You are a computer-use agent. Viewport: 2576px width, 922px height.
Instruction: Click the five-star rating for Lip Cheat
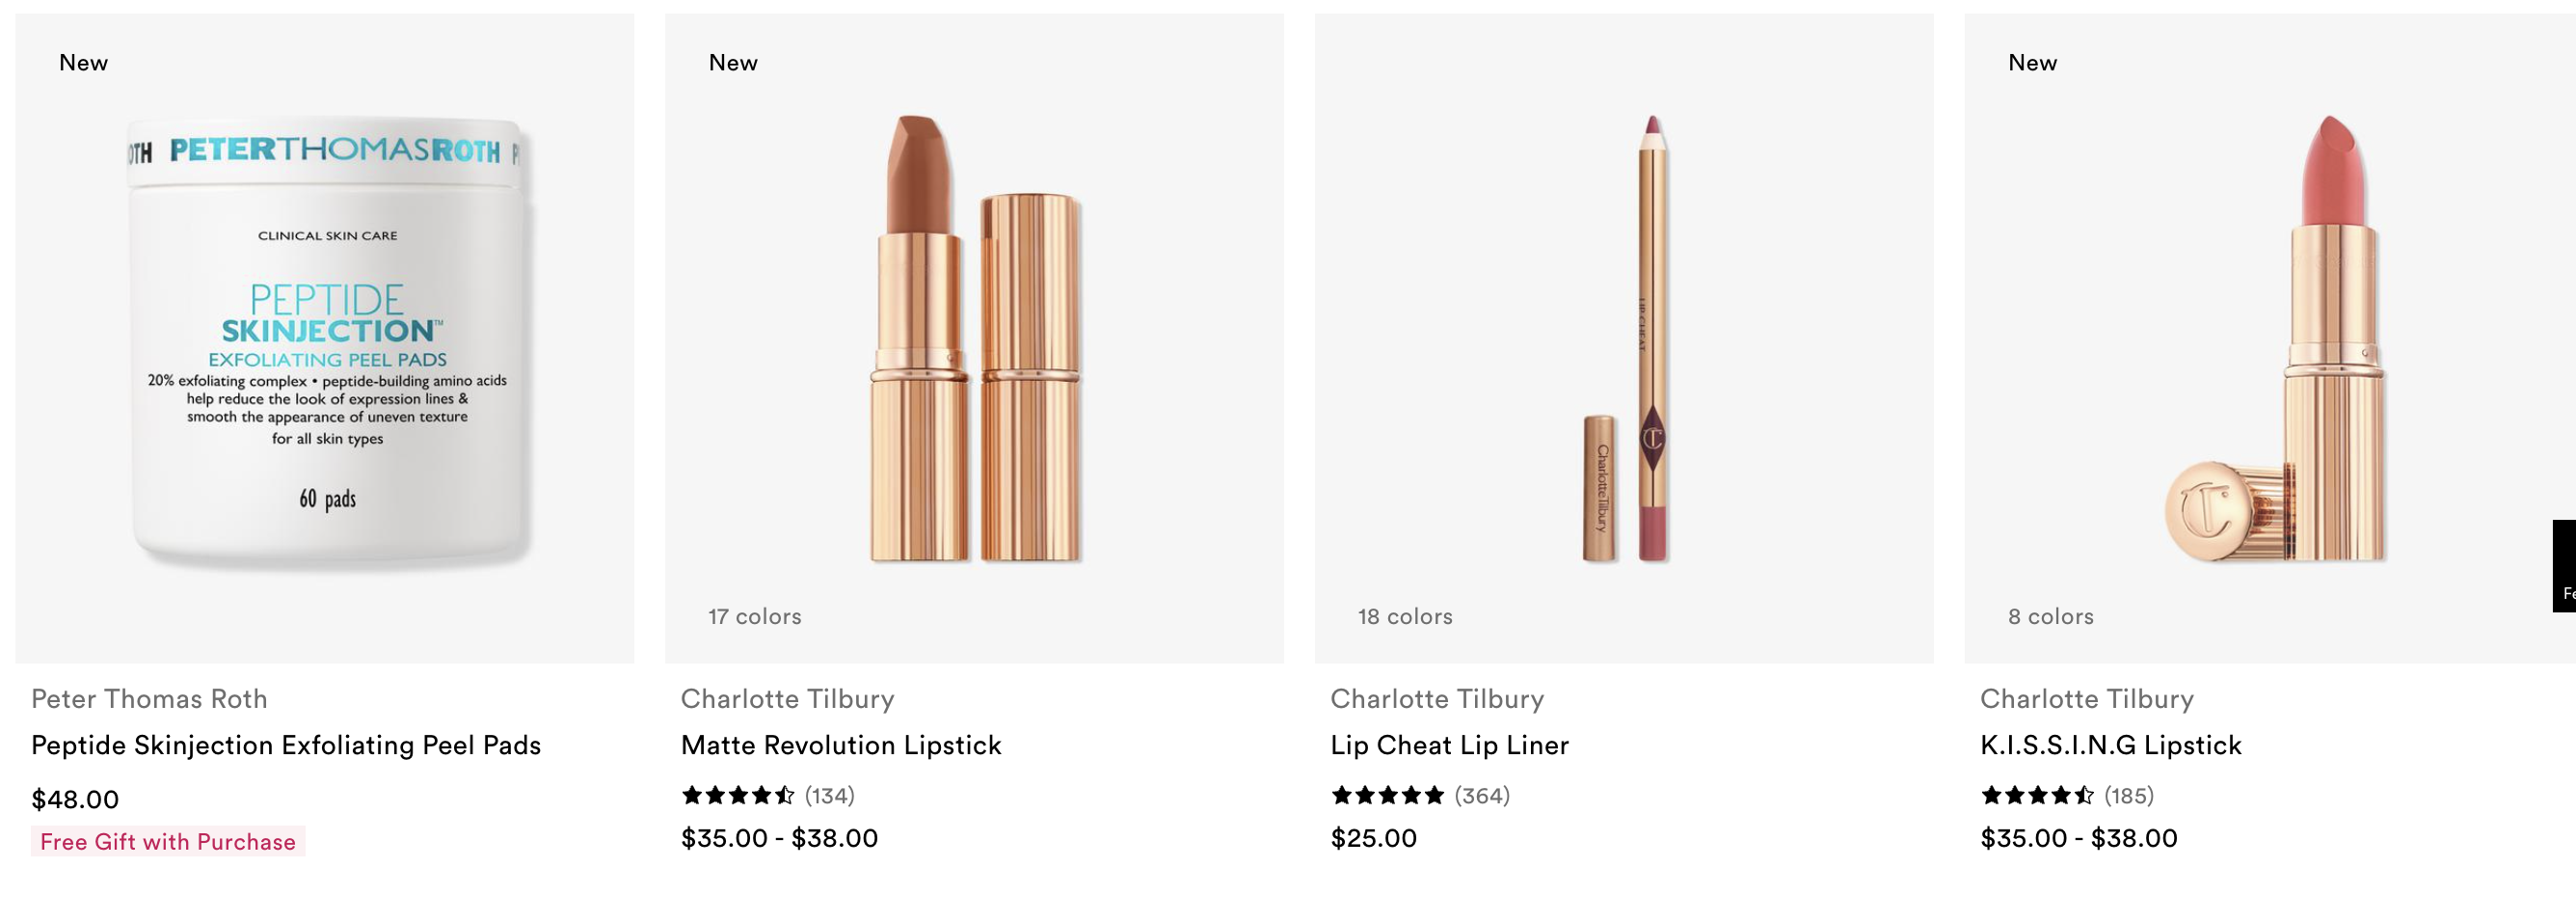coord(1388,796)
